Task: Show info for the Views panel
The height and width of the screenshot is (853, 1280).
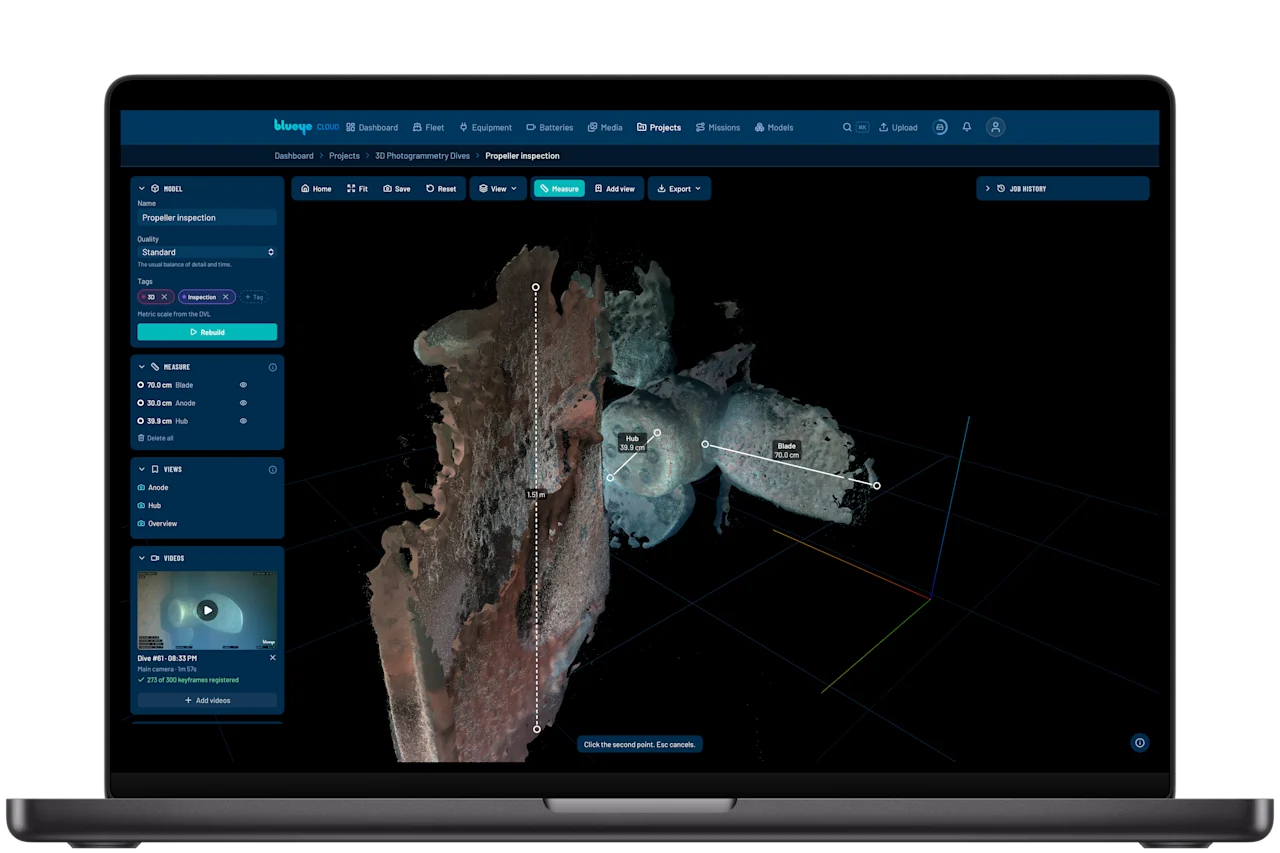Action: (273, 469)
